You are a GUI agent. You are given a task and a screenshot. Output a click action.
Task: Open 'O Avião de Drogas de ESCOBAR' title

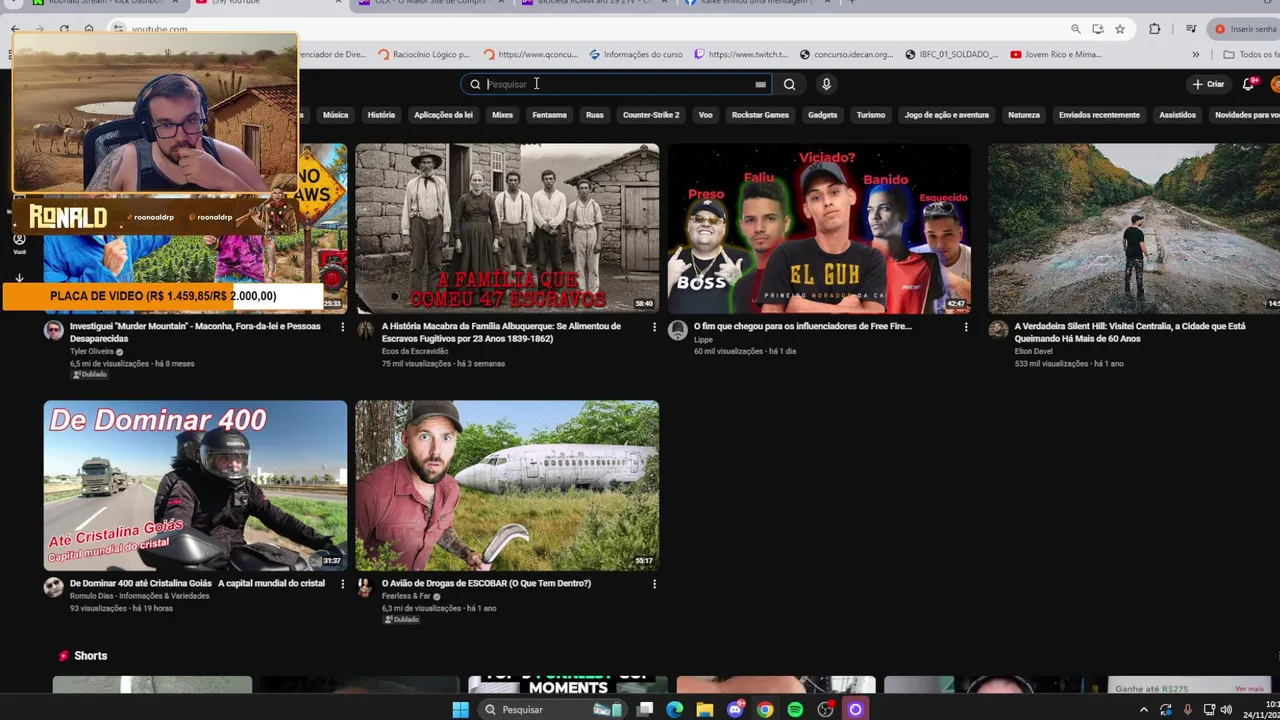coord(486,583)
